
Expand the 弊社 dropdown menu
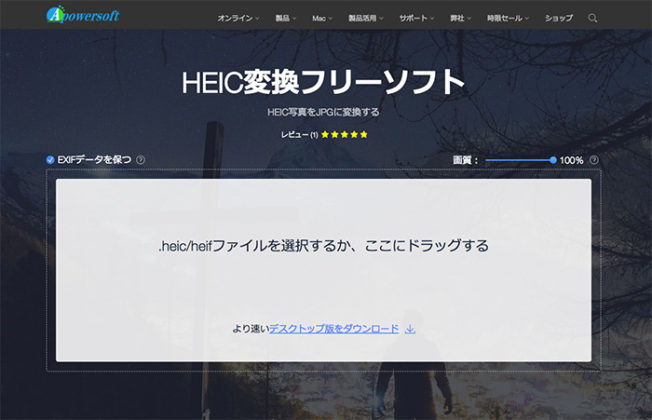point(460,18)
